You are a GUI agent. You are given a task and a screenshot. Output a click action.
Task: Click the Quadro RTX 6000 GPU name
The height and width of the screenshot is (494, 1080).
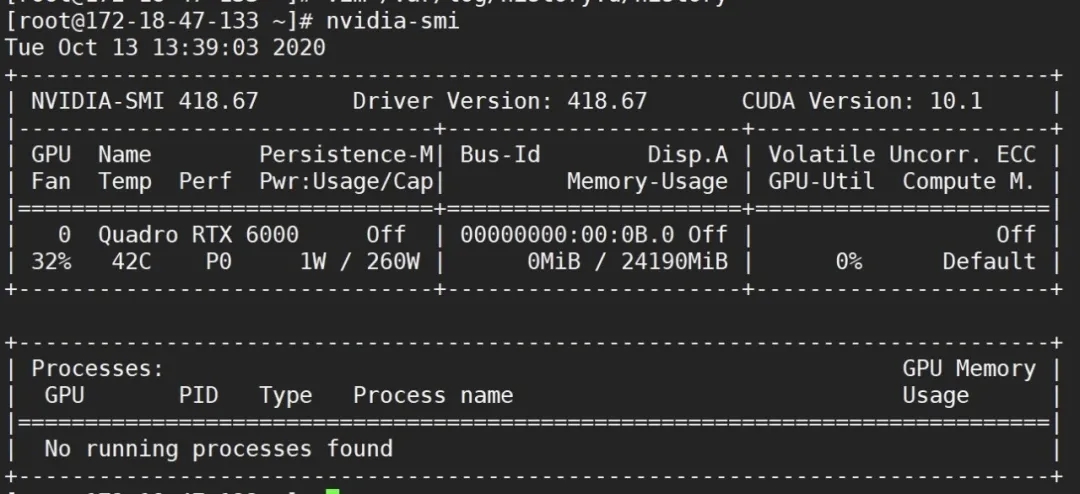(x=198, y=235)
